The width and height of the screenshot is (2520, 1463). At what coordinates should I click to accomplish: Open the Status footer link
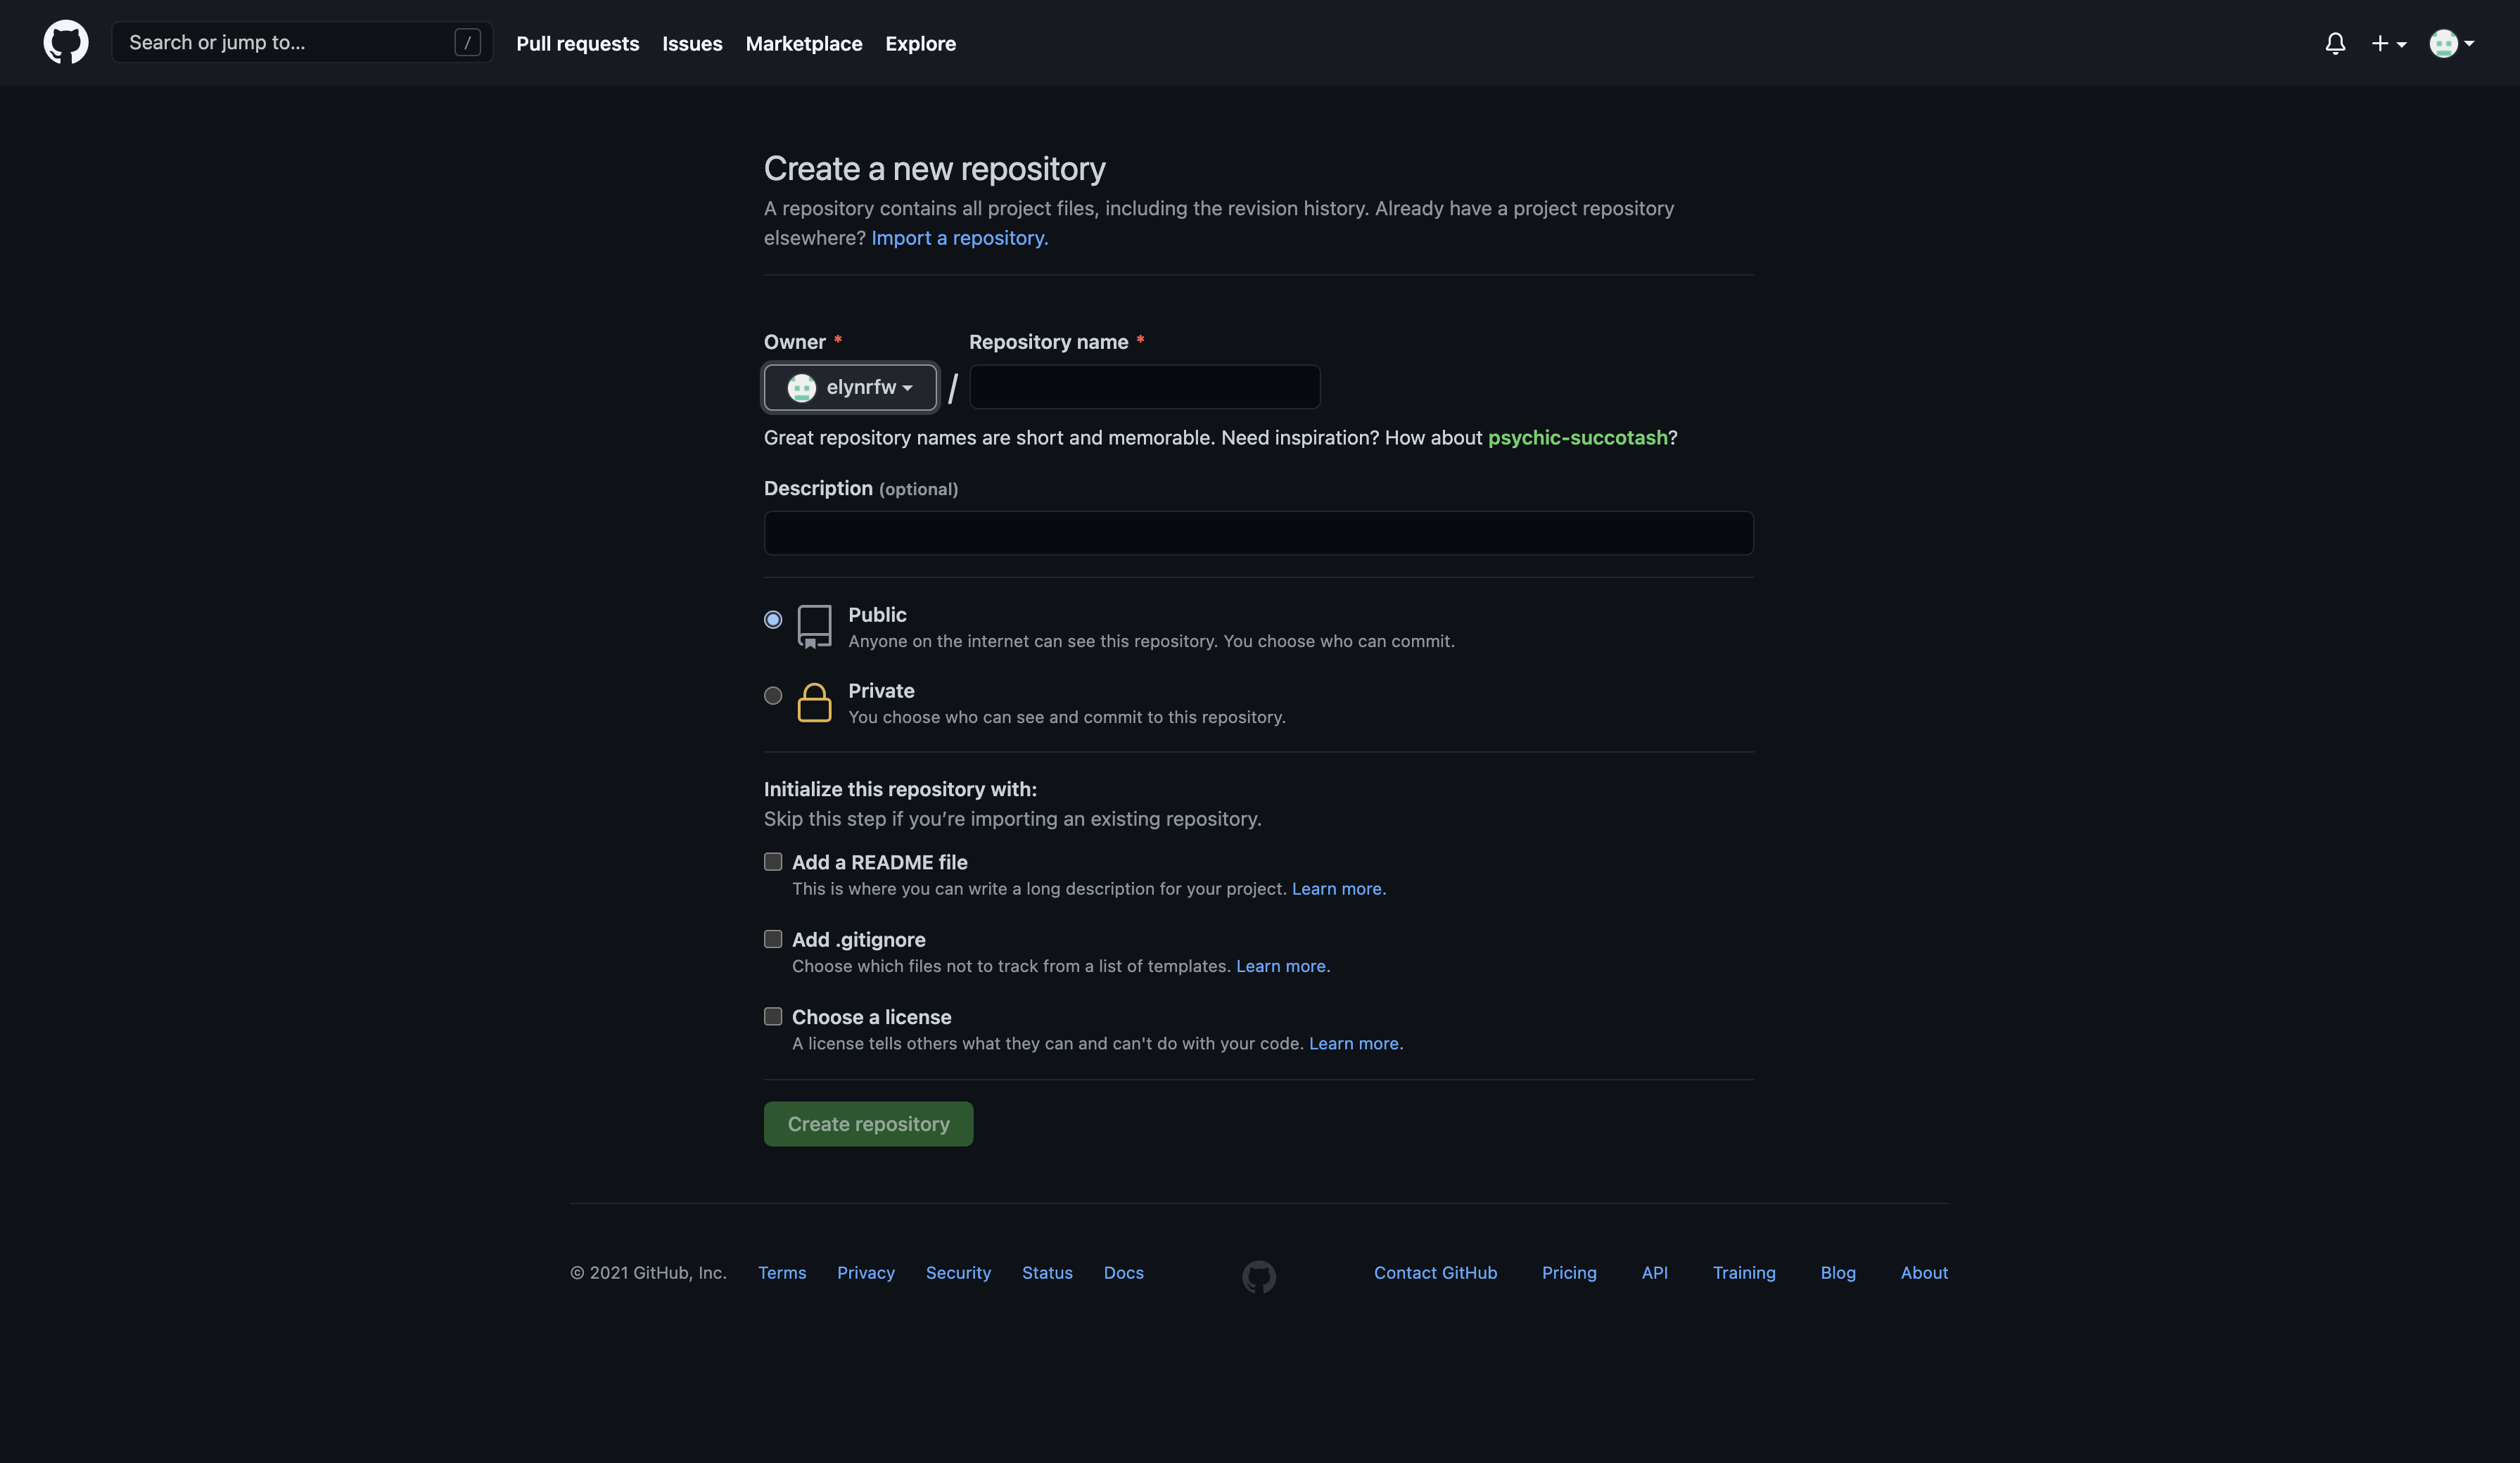(1047, 1273)
